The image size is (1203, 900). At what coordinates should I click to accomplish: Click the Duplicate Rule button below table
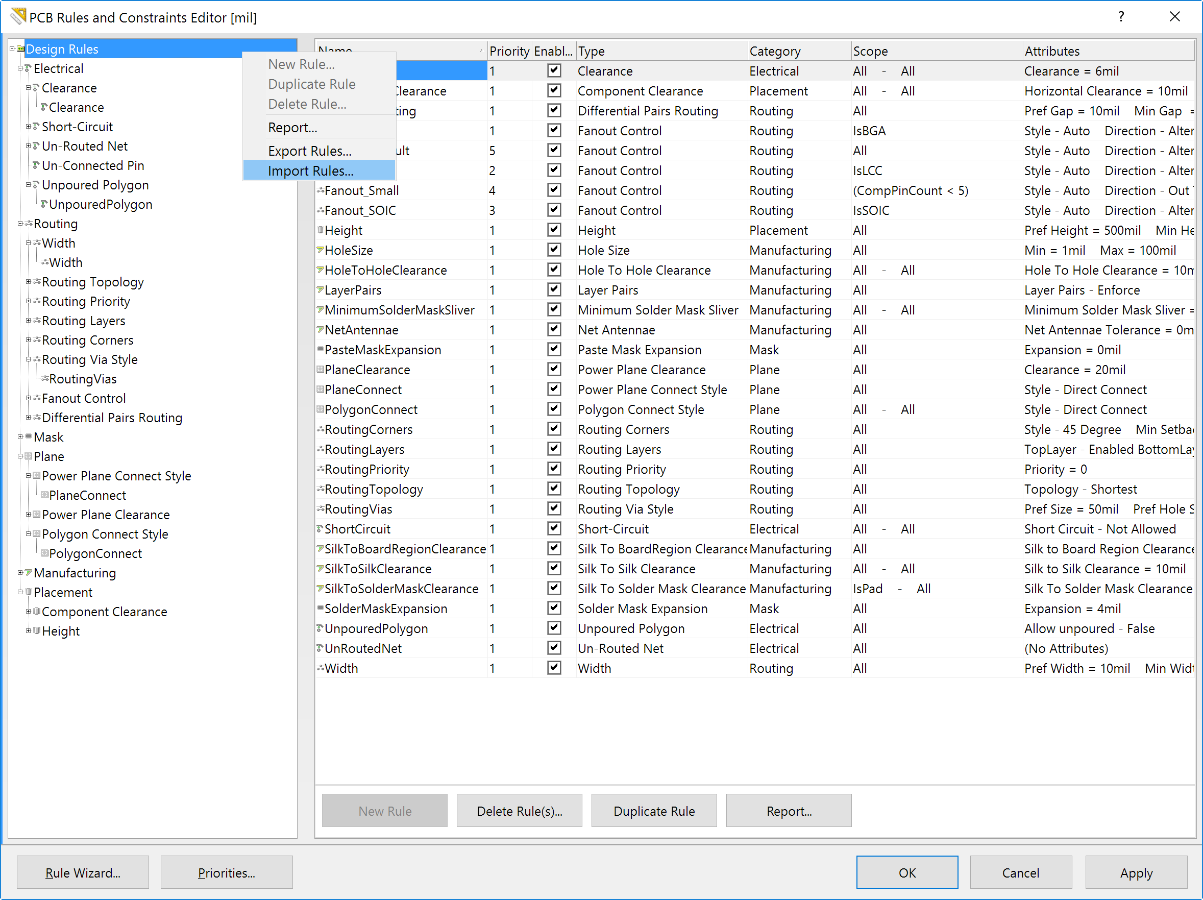tap(654, 811)
